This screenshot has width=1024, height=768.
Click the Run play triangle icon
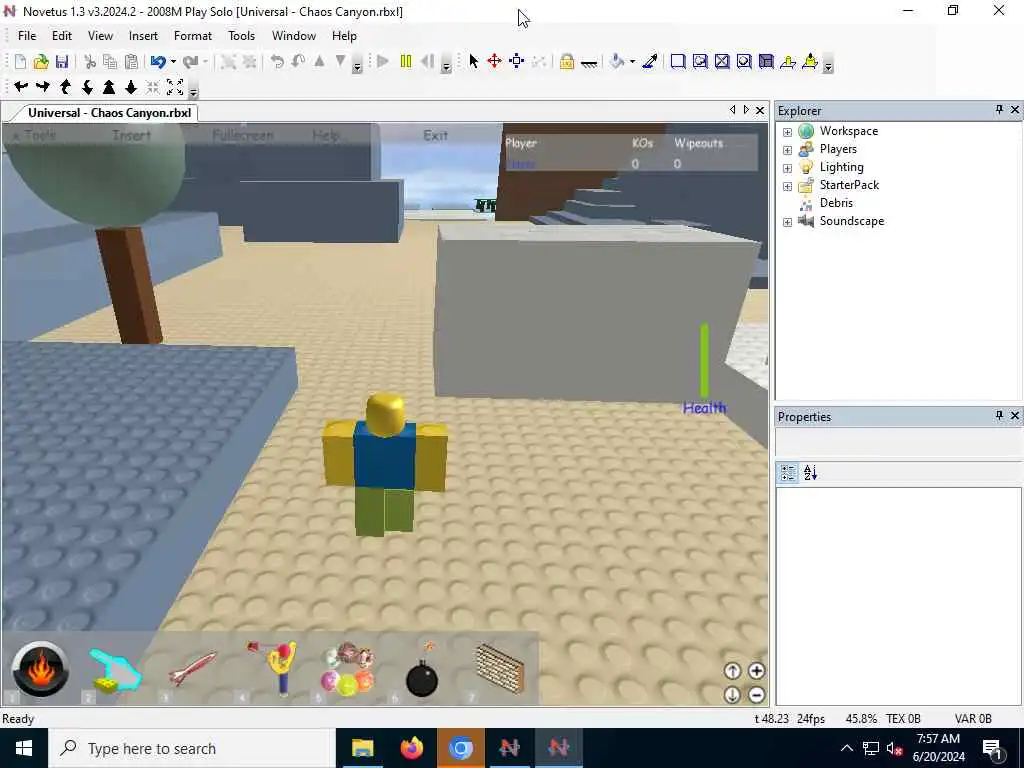[383, 61]
